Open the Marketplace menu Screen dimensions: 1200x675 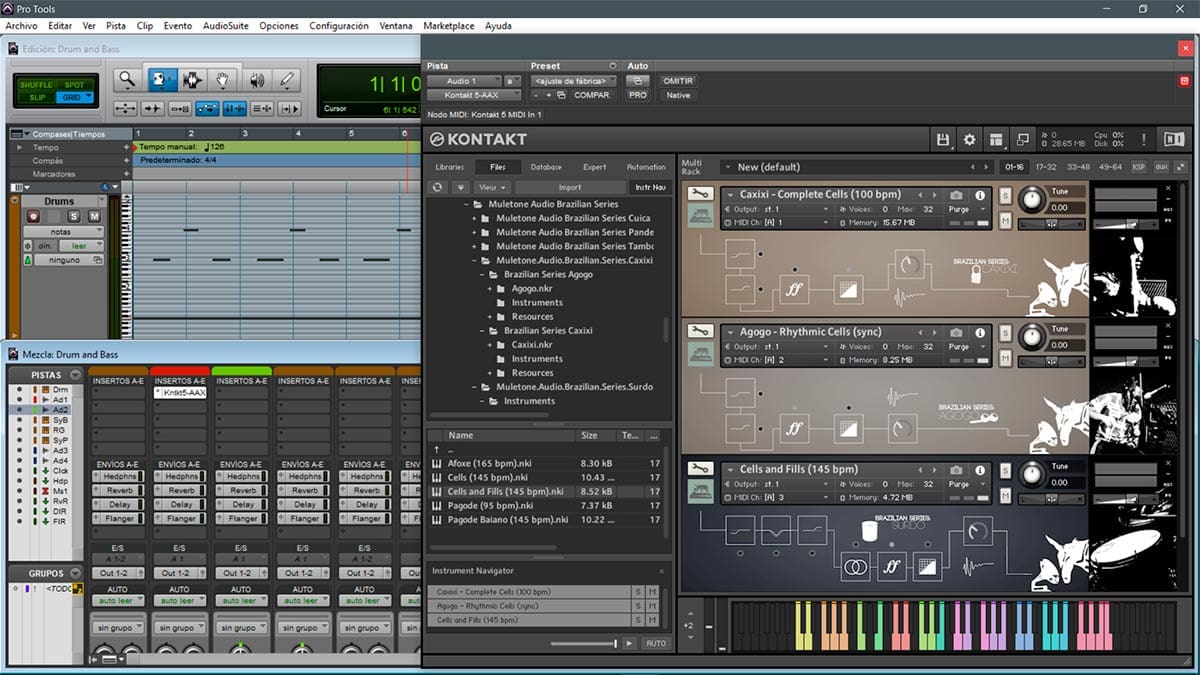[x=449, y=26]
